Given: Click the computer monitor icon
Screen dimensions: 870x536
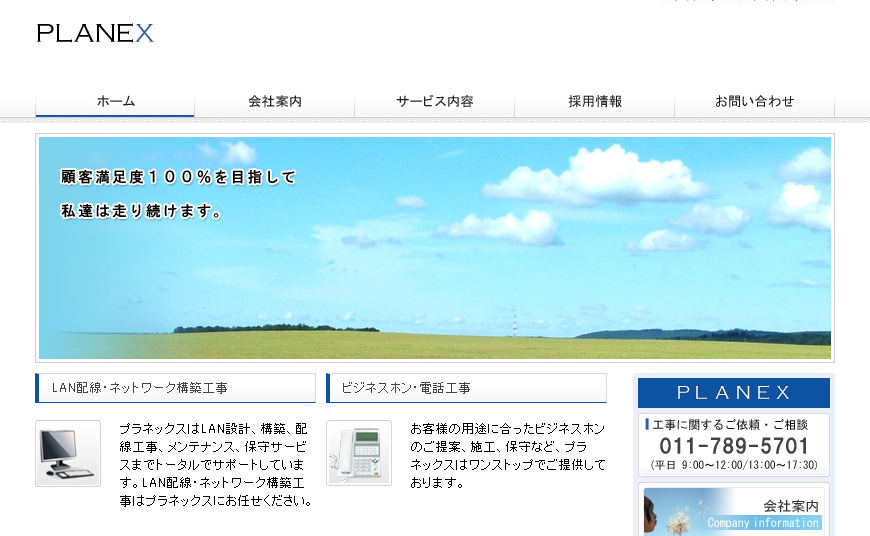Looking at the screenshot, I should [68, 453].
